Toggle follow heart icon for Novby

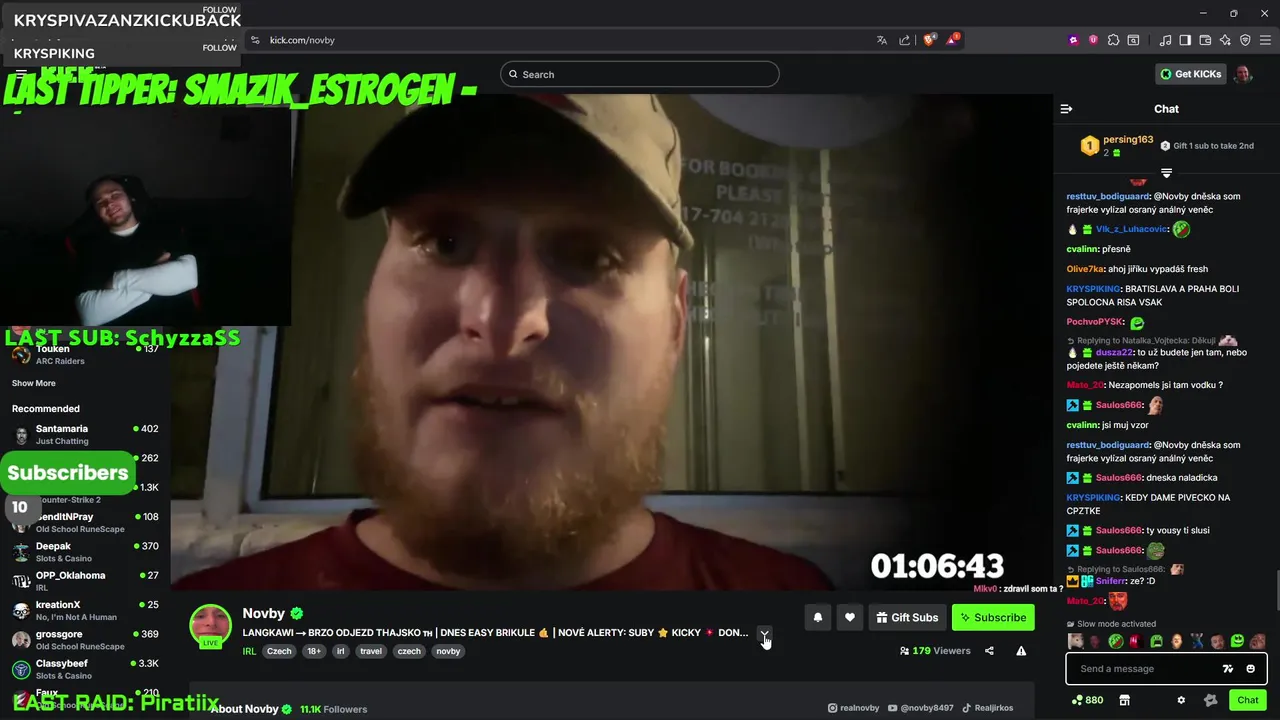pos(849,618)
